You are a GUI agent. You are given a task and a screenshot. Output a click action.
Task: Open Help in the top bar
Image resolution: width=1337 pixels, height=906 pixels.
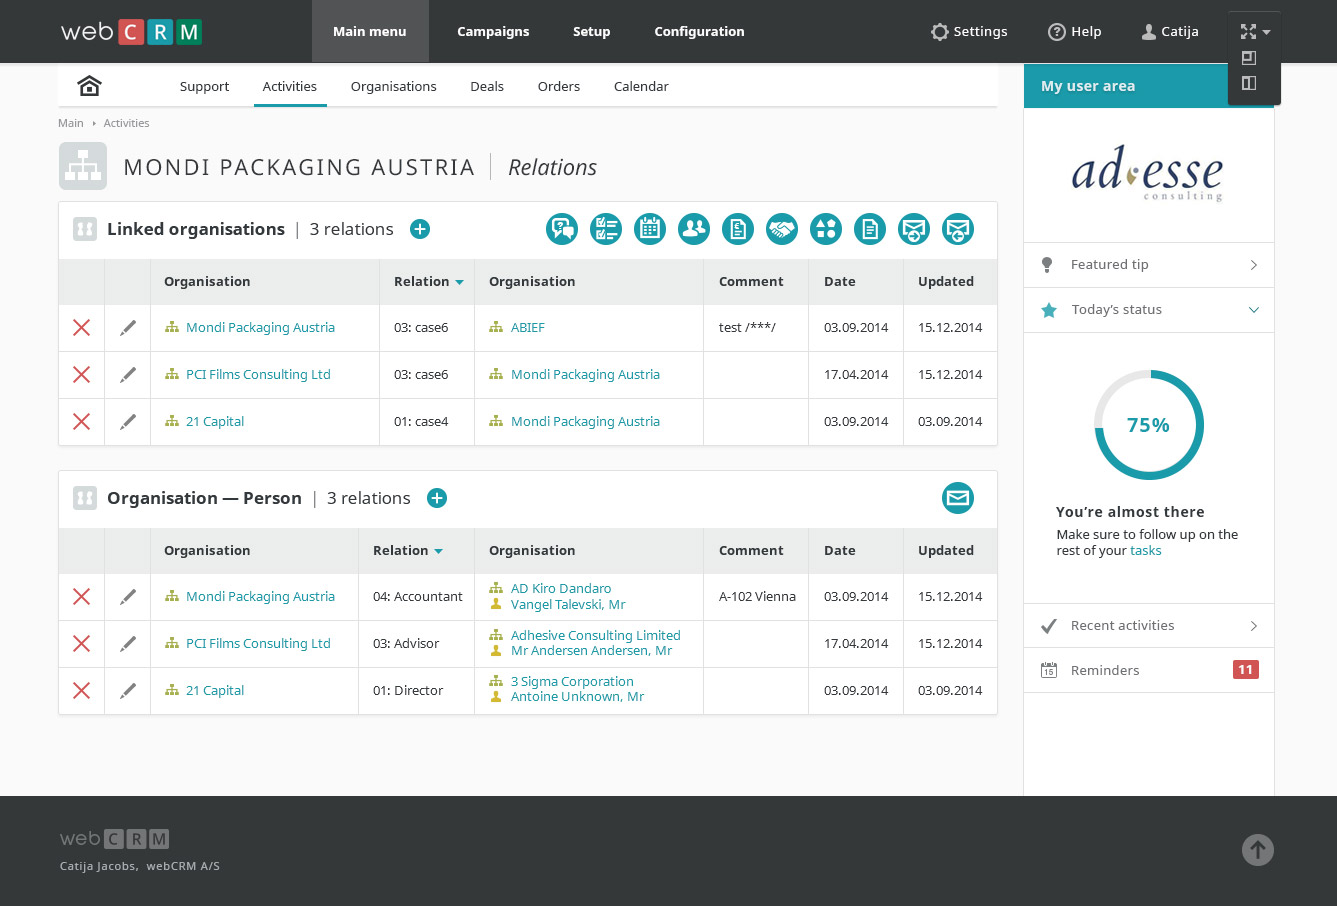(1074, 32)
